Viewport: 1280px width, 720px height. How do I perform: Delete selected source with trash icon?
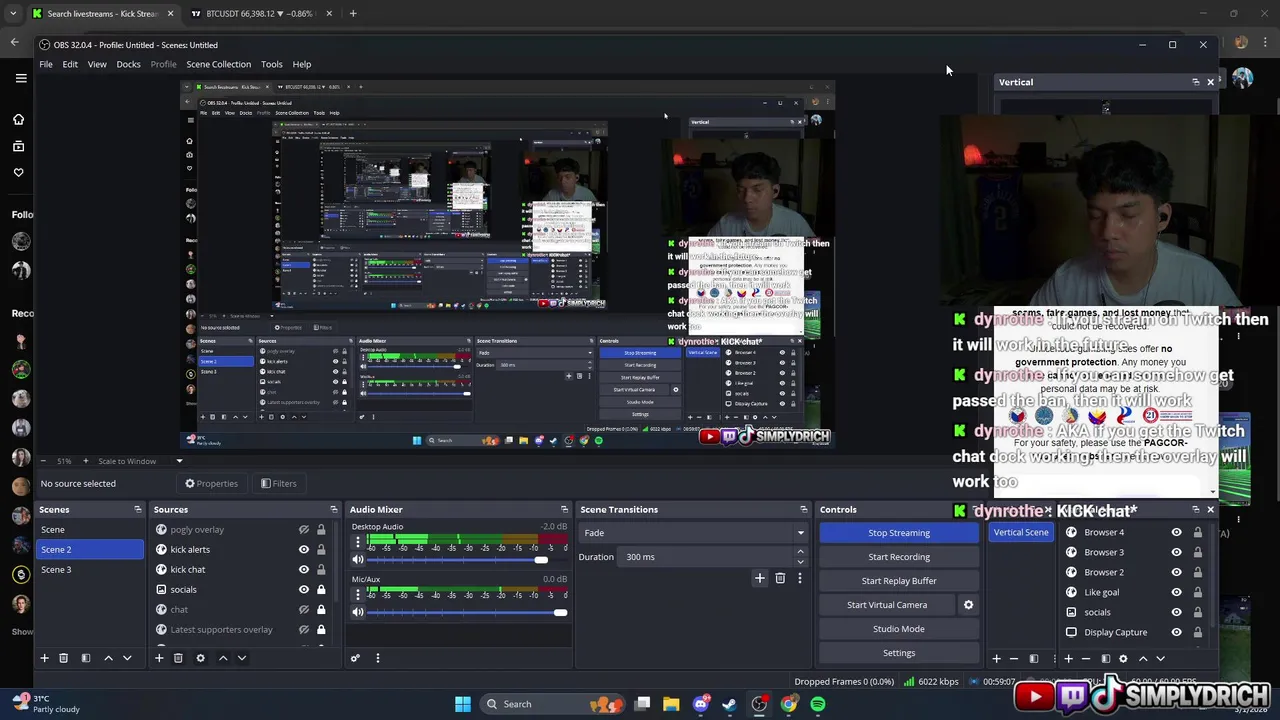(178, 658)
